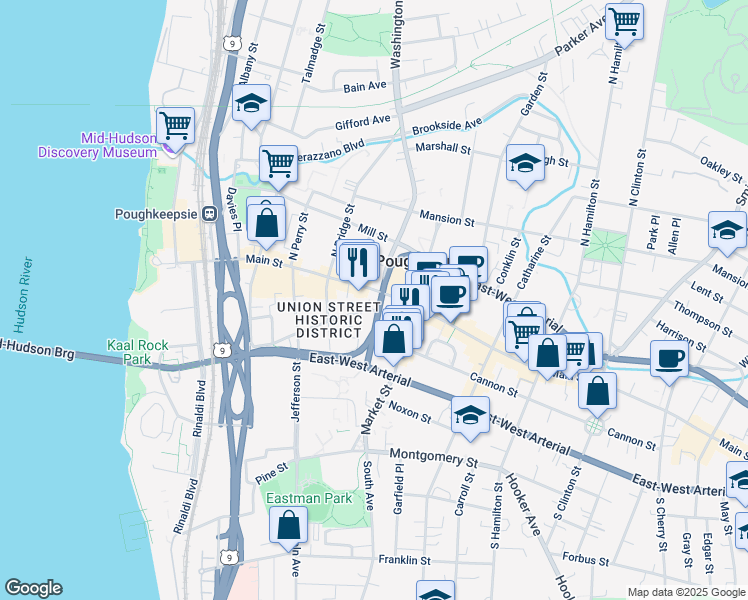Viewport: 748px width, 600px height.
Task: Click the Pine St label
Action: 271,473
